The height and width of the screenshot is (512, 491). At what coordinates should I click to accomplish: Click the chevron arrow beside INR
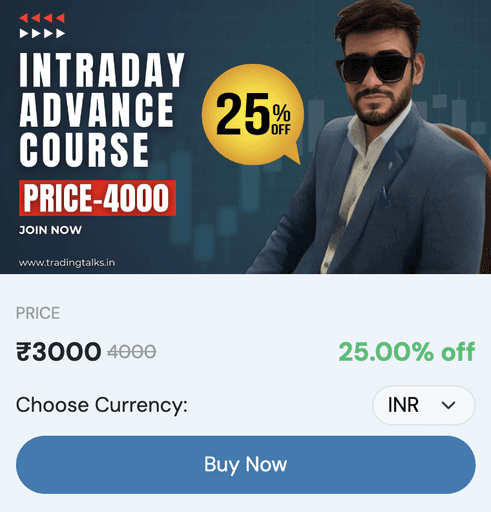[x=448, y=405]
